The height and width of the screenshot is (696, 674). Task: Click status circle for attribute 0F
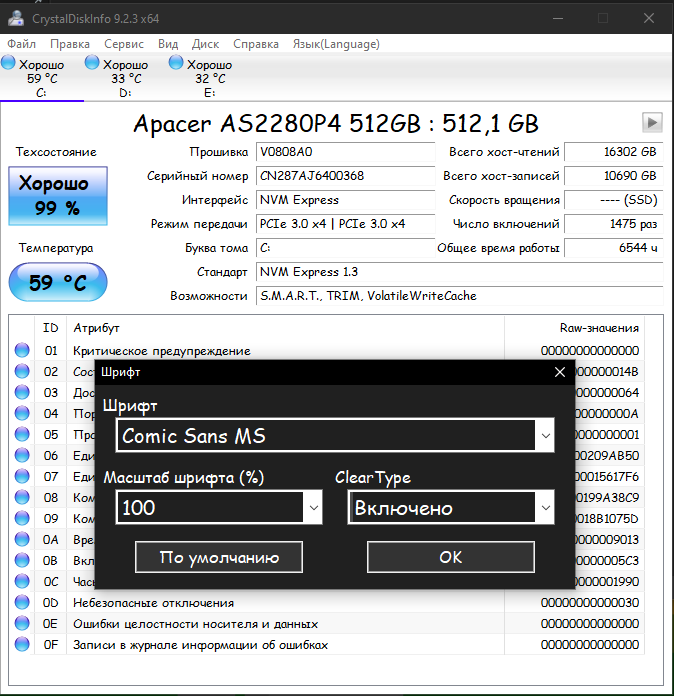click(x=22, y=645)
